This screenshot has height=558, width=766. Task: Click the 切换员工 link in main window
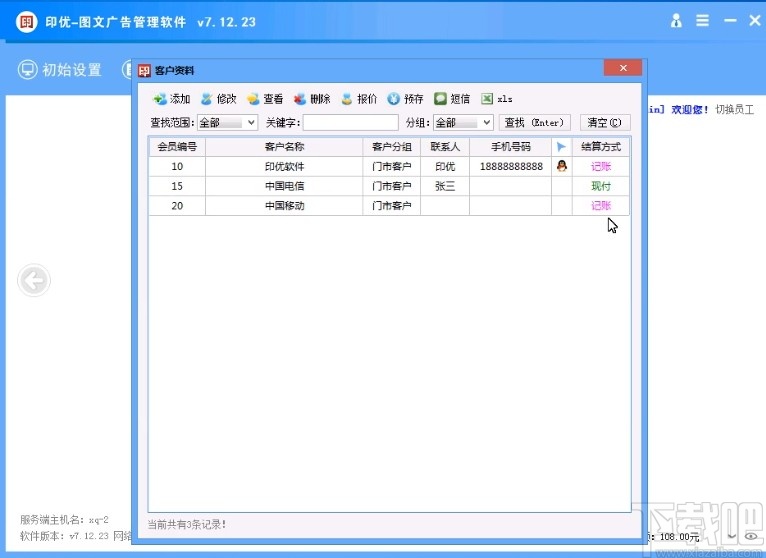point(734,109)
